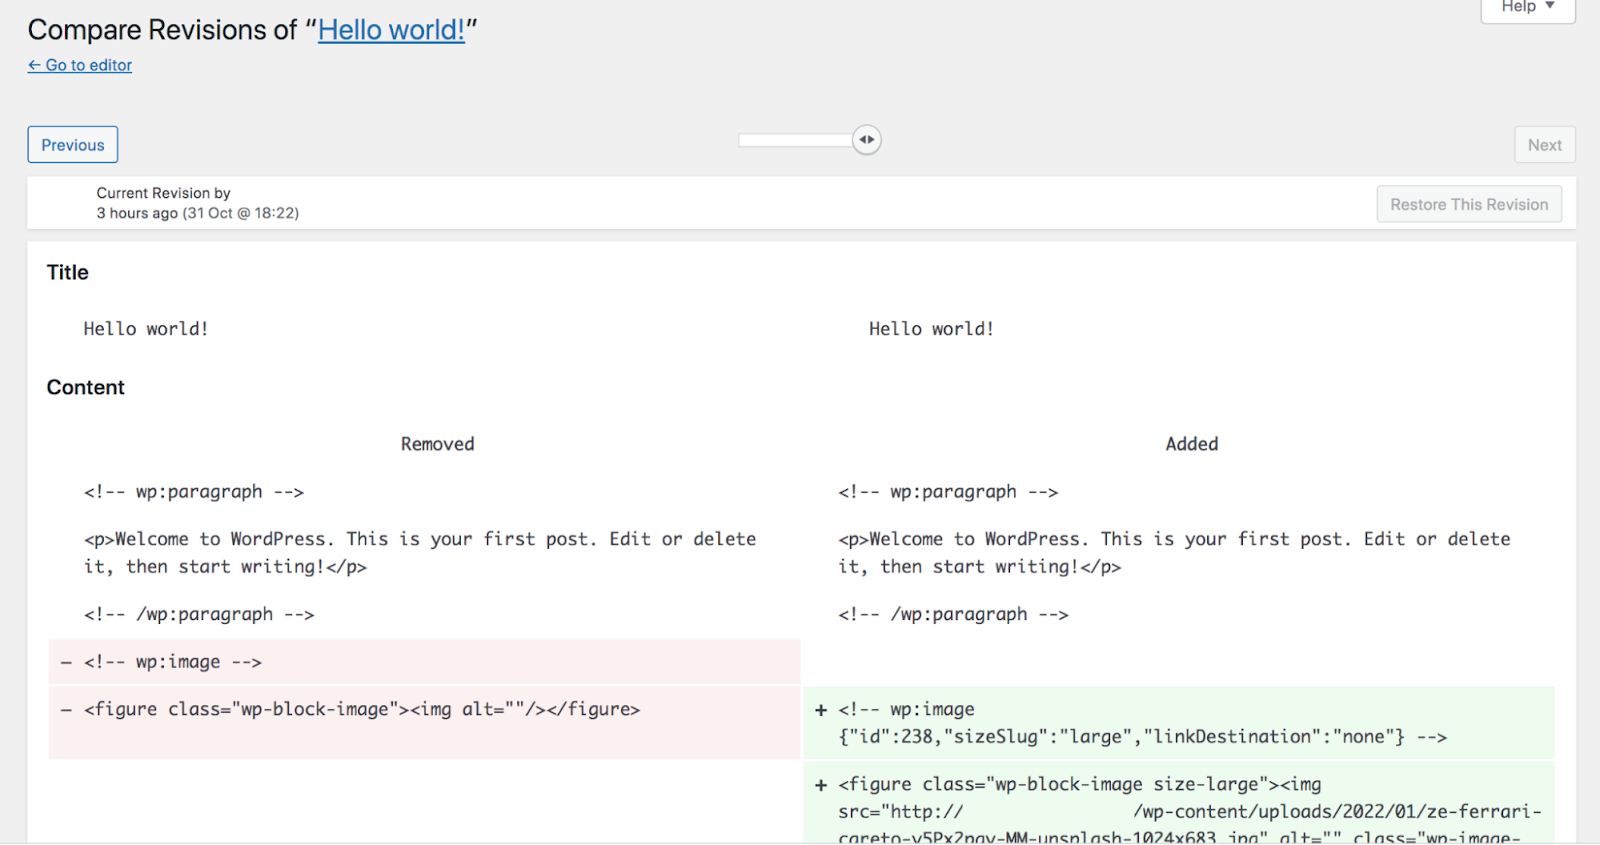Click the Content section heading
1600x845 pixels.
[86, 388]
